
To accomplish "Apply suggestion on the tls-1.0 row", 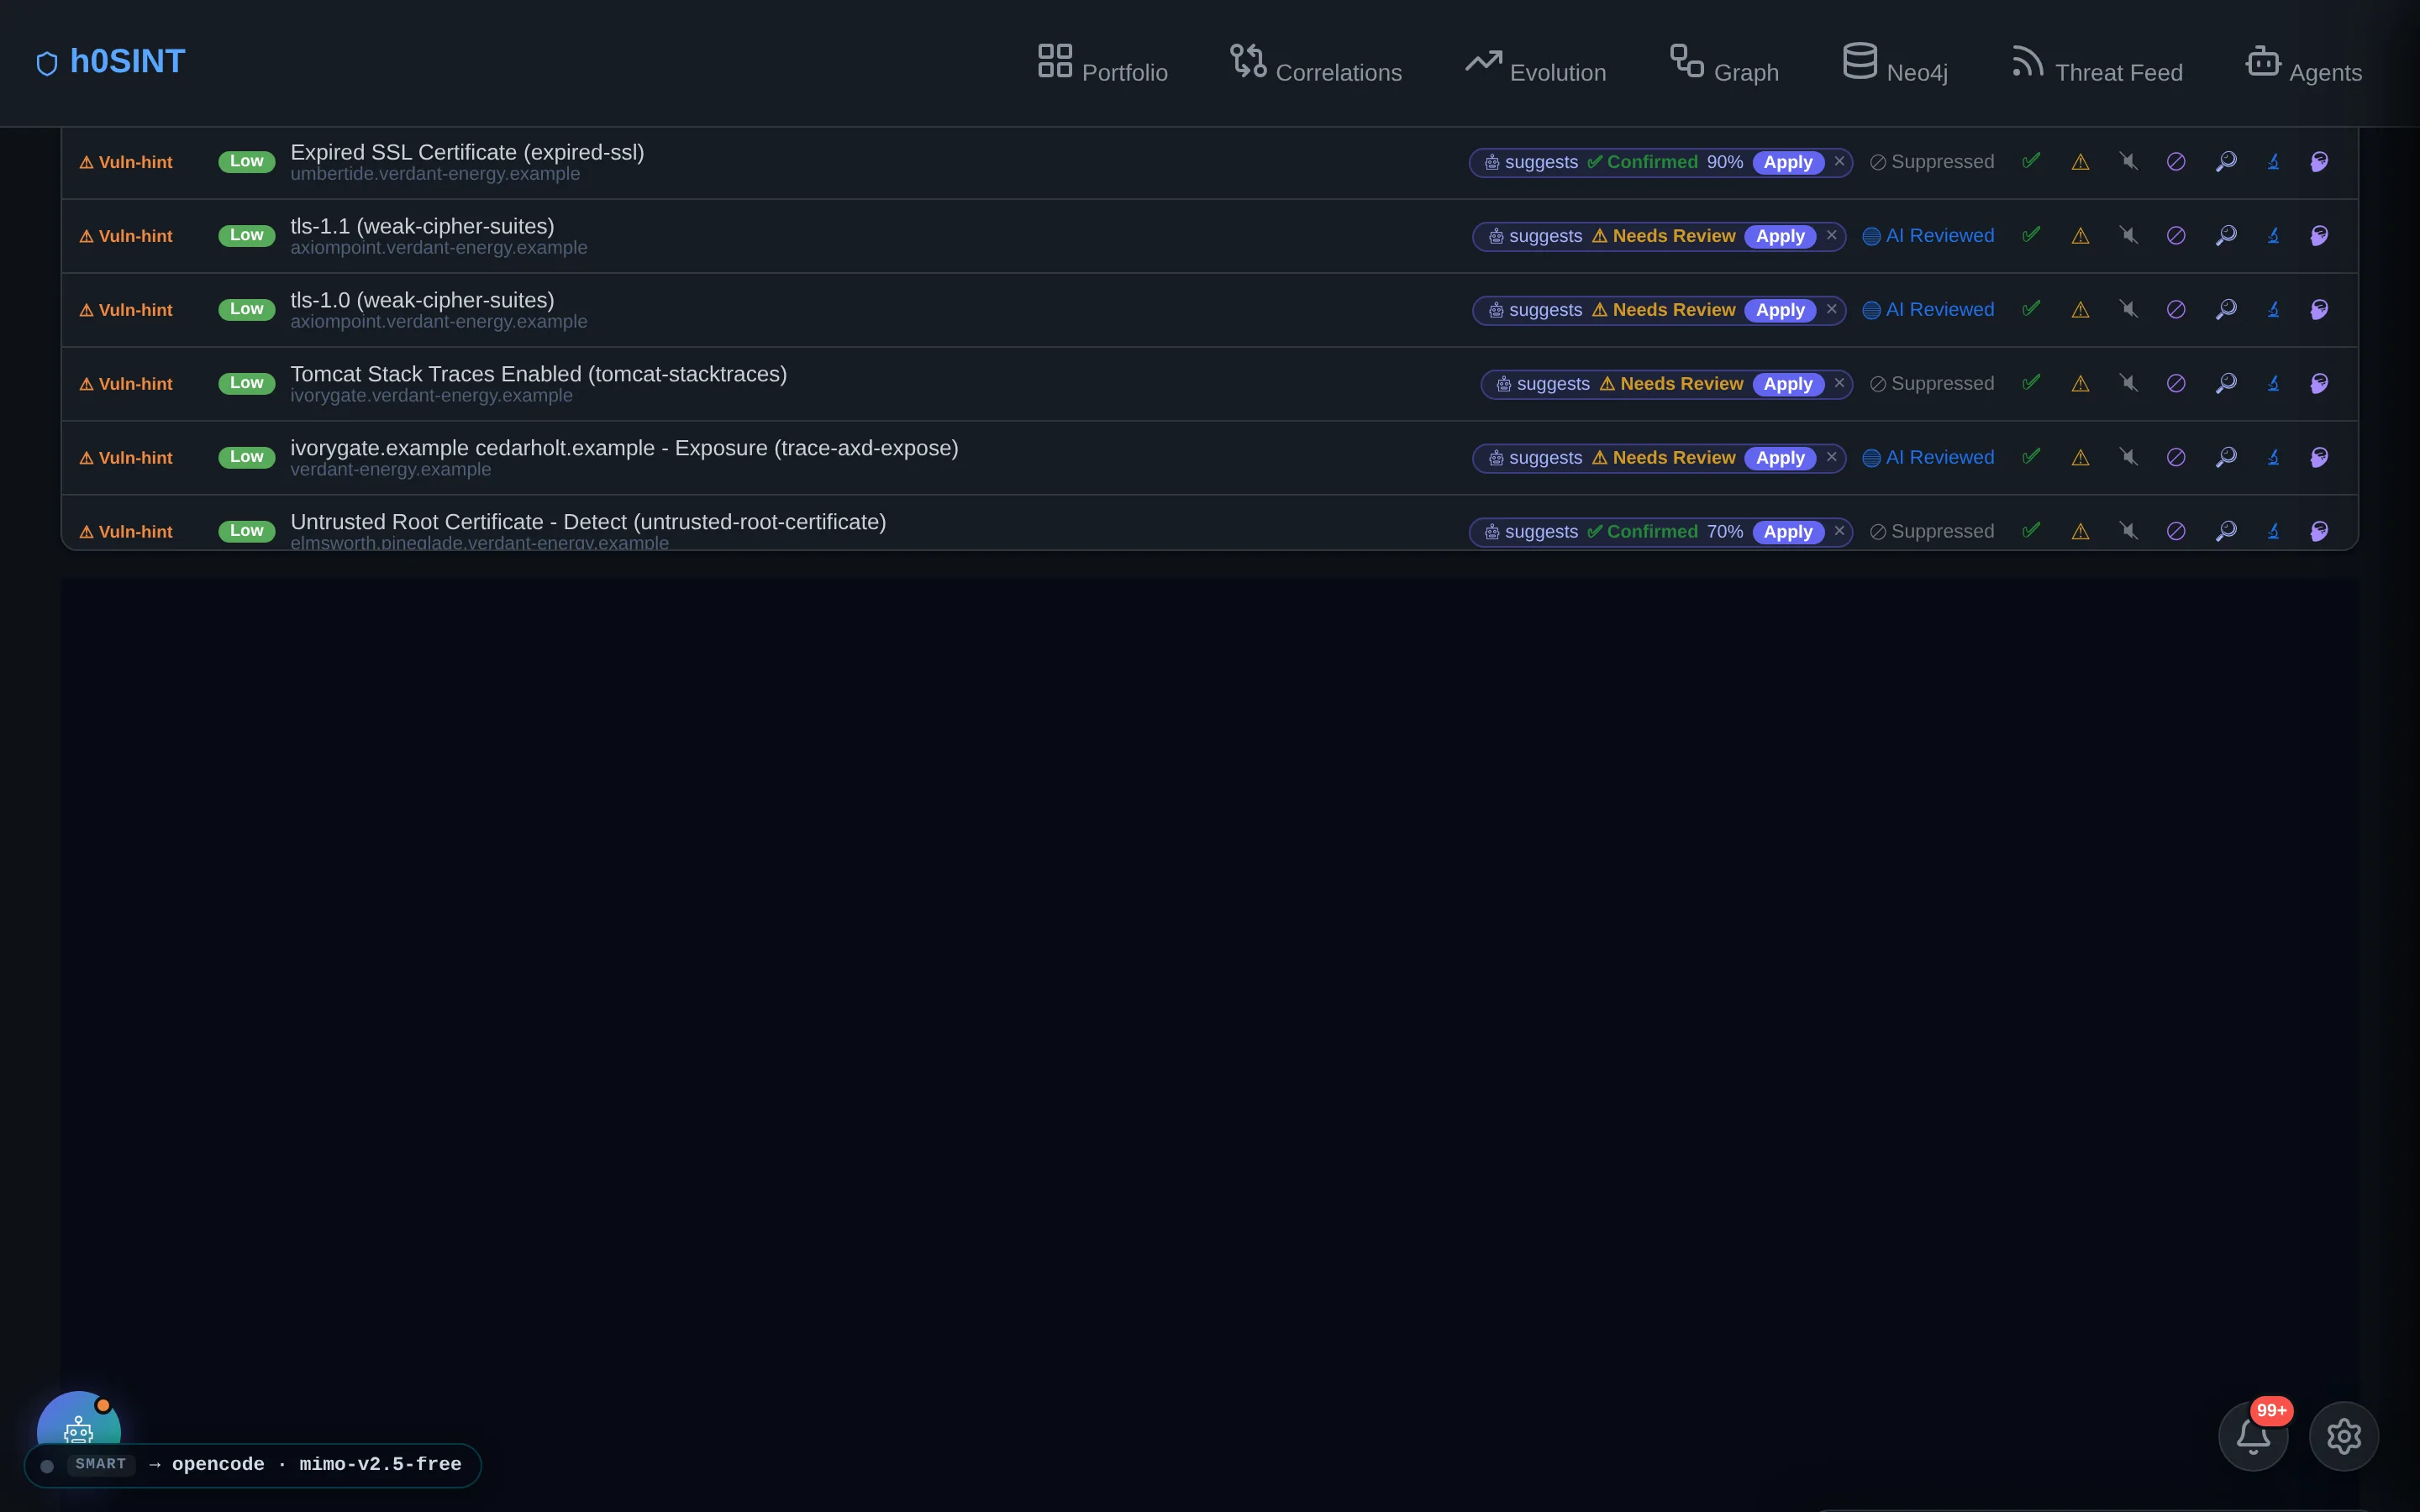I will click(1780, 310).
